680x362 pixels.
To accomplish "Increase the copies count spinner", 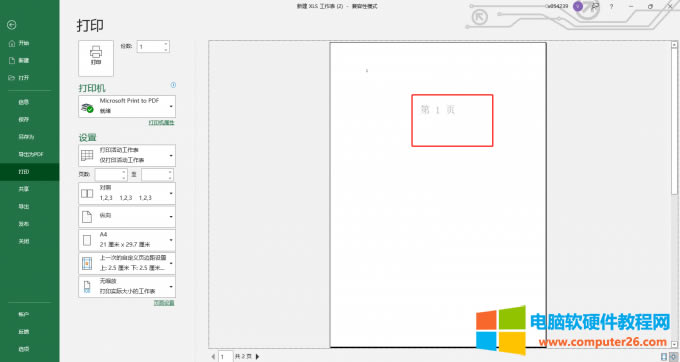I will click(166, 44).
